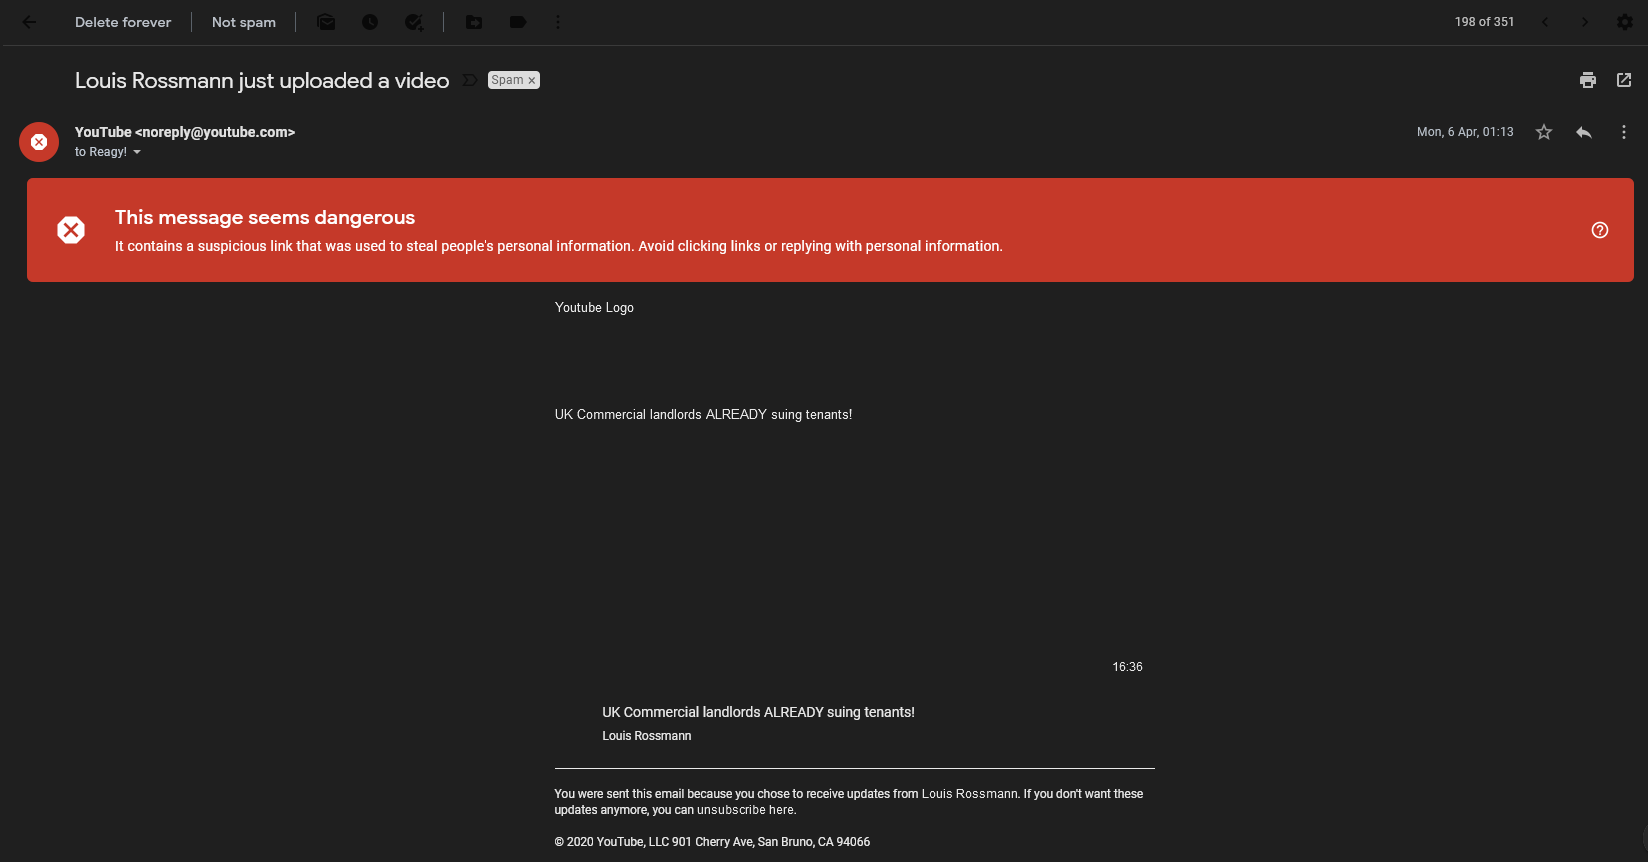Open the message's More actions menu
The image size is (1648, 862).
pos(1624,132)
